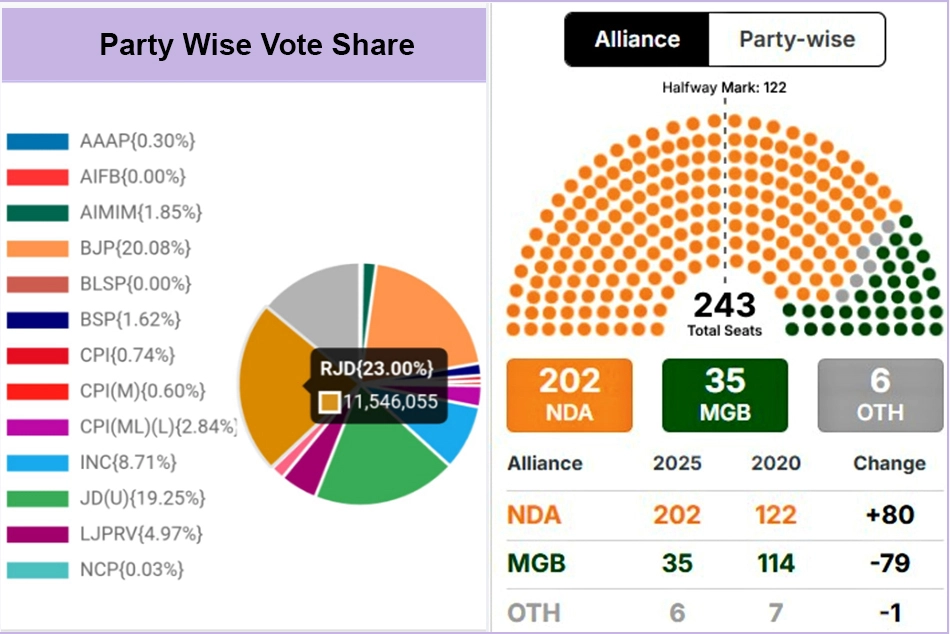The height and width of the screenshot is (634, 950).
Task: Switch to the Party-wise tab
Action: [795, 40]
